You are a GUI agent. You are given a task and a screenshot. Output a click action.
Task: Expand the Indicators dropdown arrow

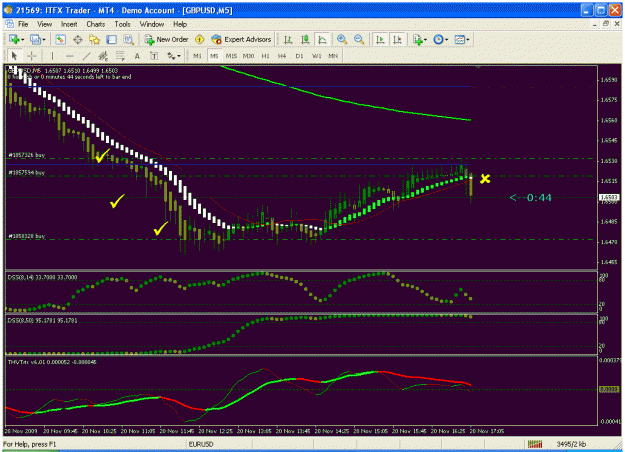pos(426,39)
